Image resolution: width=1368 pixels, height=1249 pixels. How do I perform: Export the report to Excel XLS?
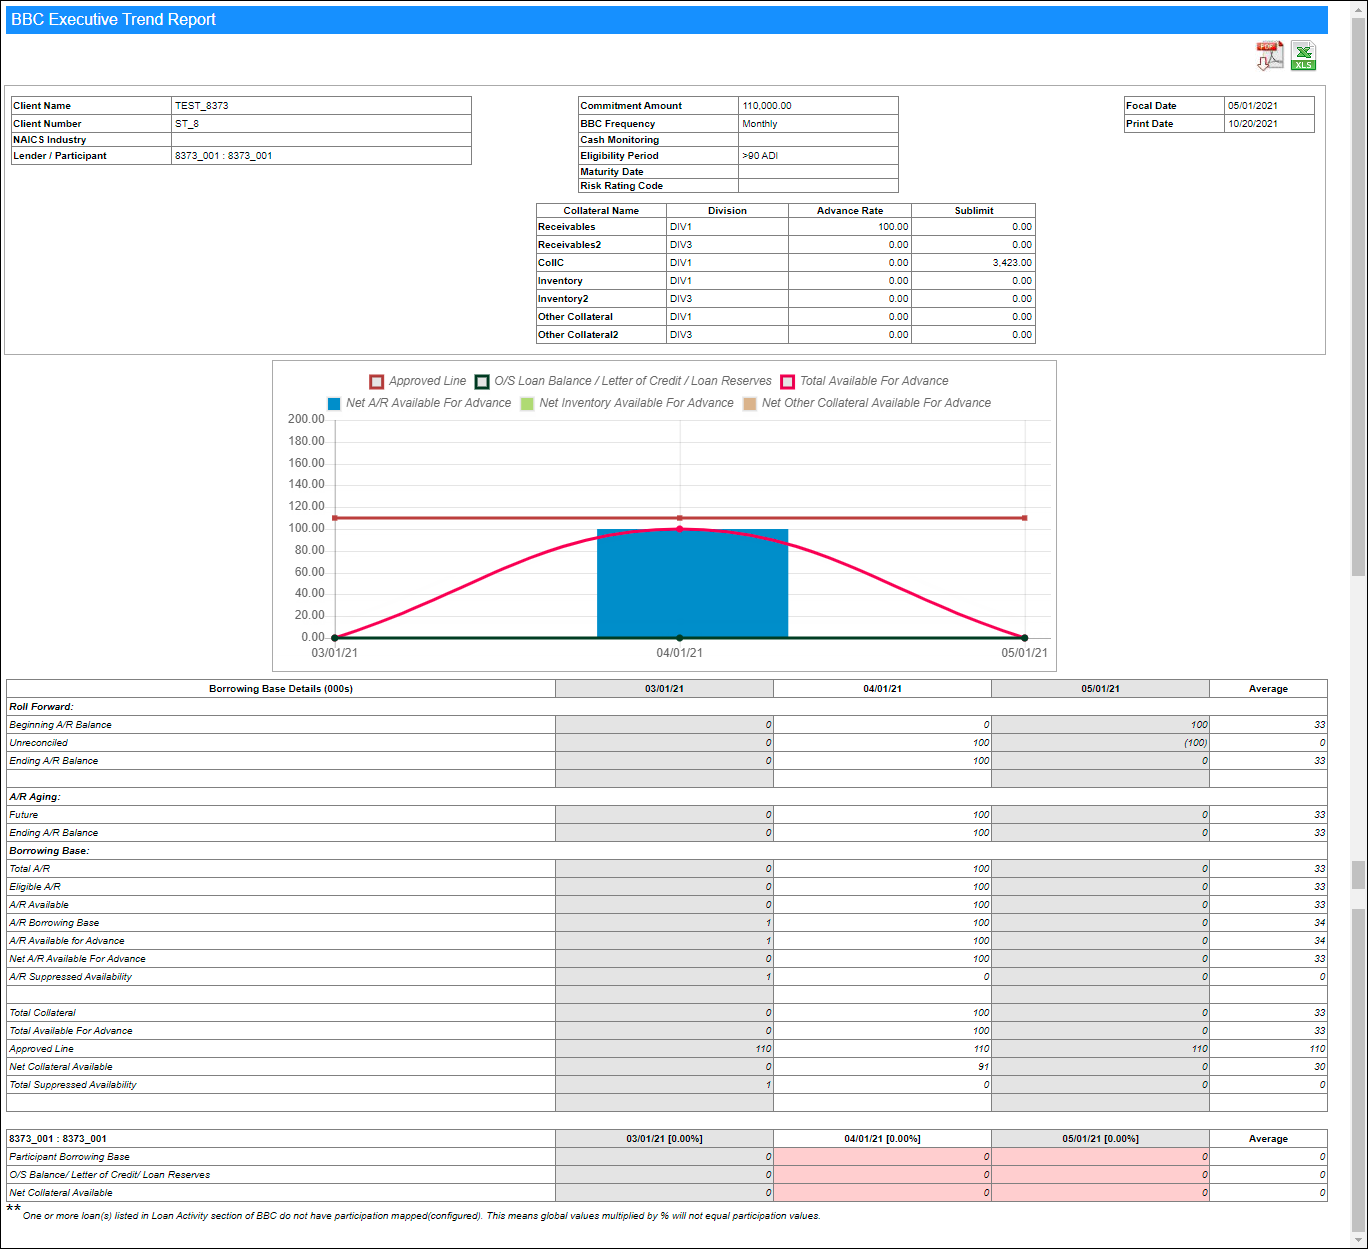(1303, 56)
